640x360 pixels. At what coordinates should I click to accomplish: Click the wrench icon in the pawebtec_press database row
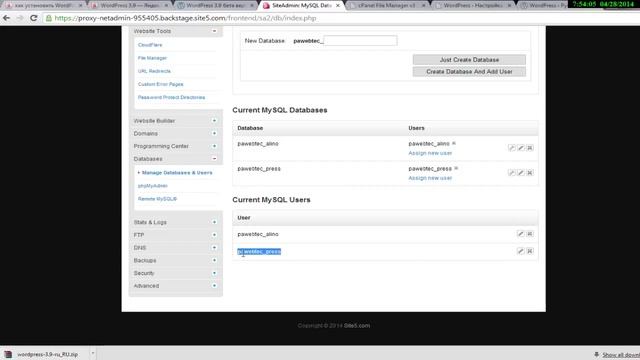(x=511, y=173)
